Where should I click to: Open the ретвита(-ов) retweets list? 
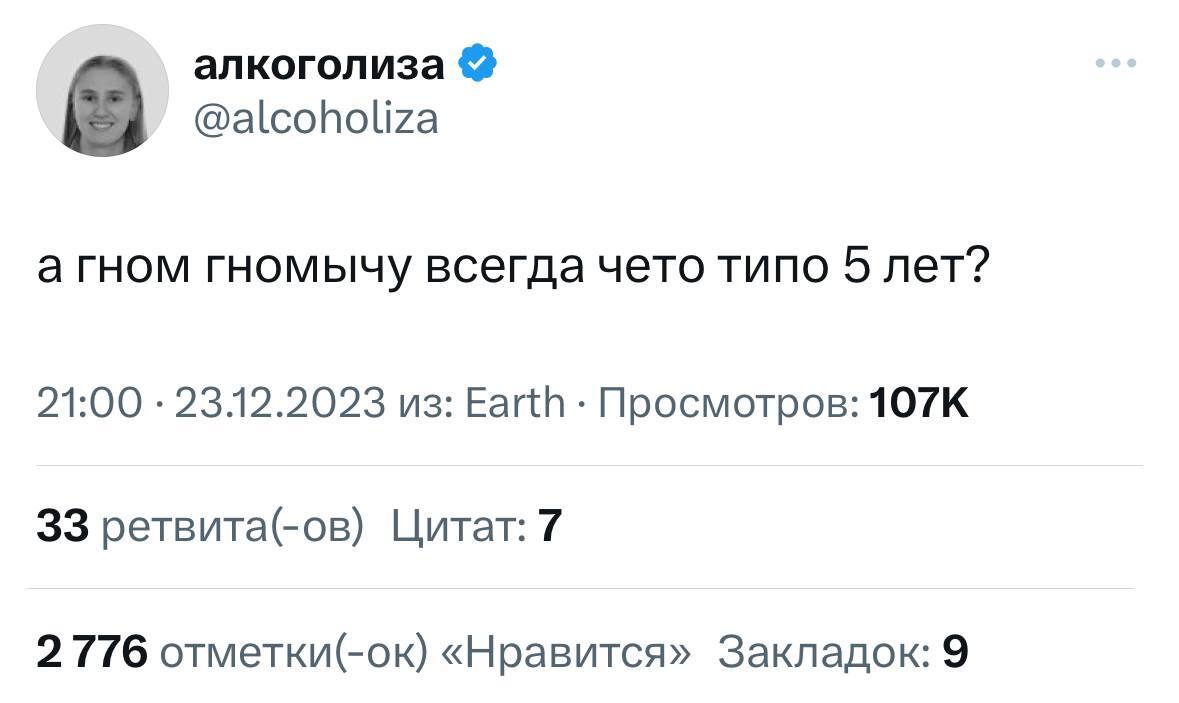pyautogui.click(x=234, y=525)
